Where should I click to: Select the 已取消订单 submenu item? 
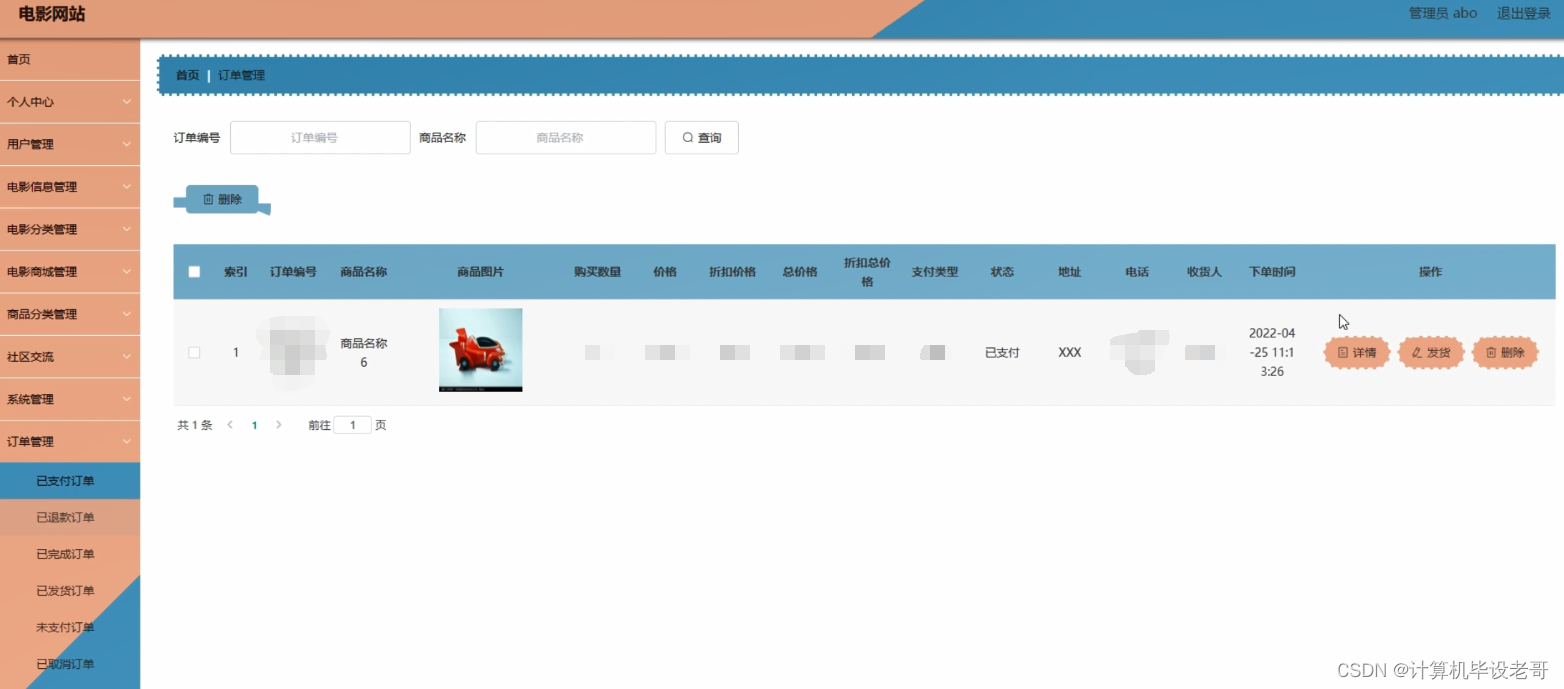(70, 664)
